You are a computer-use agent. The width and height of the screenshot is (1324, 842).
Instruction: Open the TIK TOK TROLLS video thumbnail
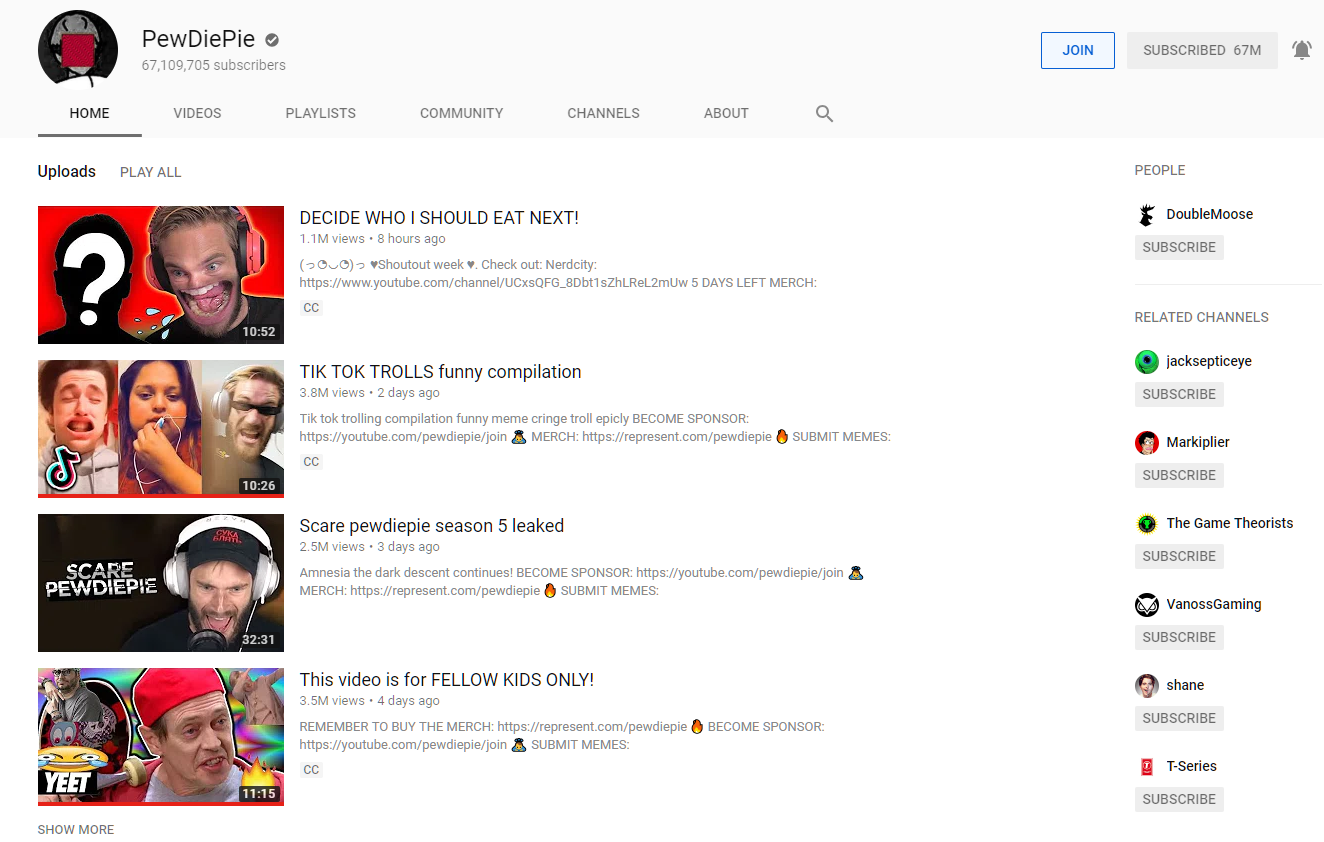pyautogui.click(x=161, y=429)
